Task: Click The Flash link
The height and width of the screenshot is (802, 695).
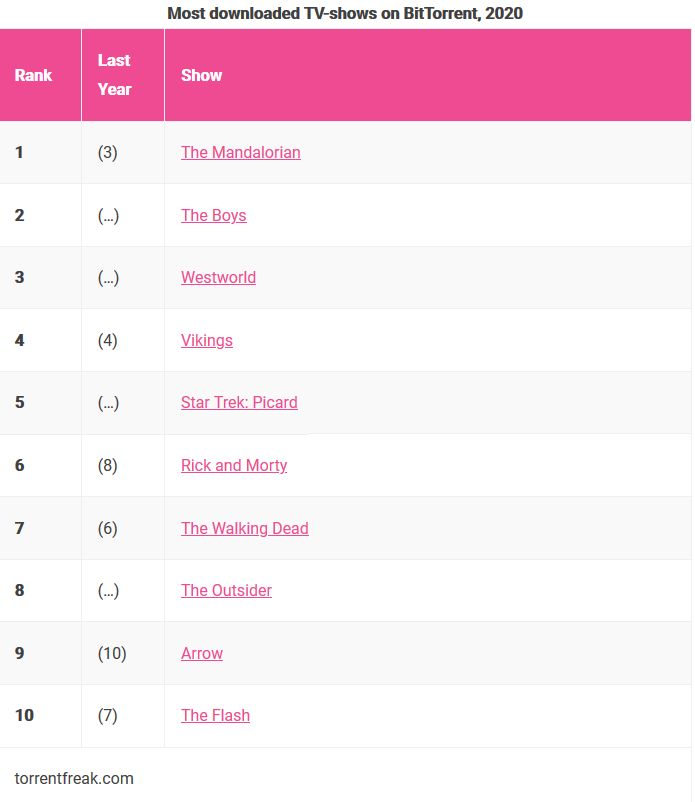Action: tap(215, 716)
